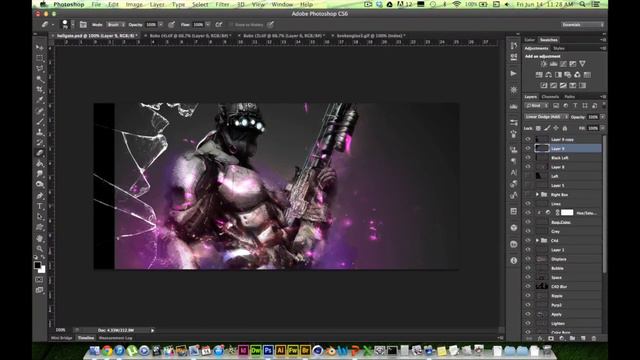Hide the Grey layer
Screen dimensions: 640x360
(528, 231)
